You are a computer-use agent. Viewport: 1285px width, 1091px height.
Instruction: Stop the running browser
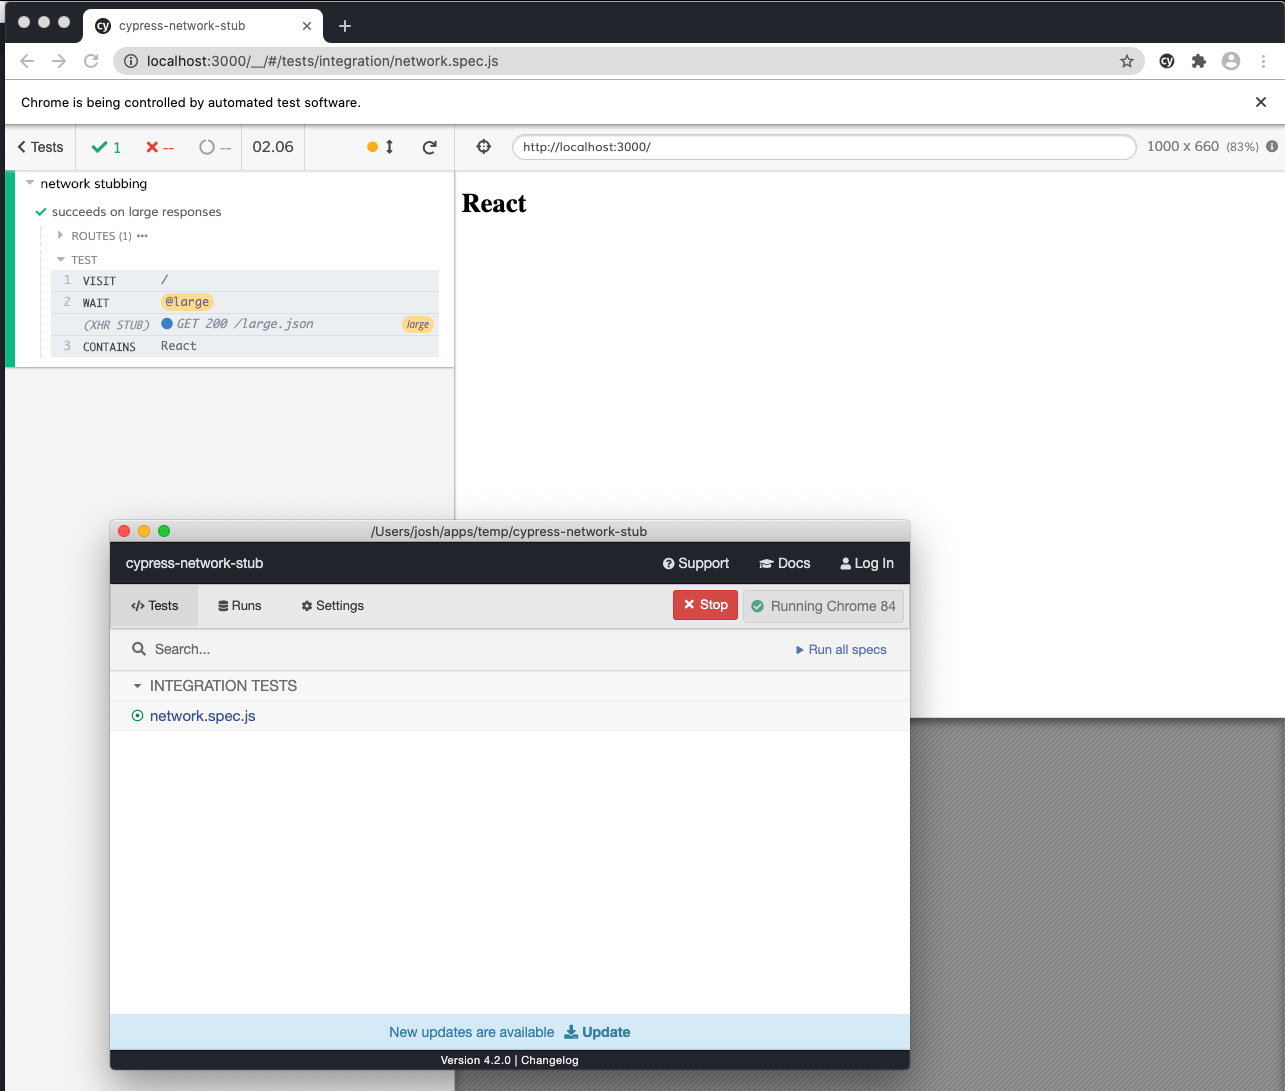[x=705, y=605]
